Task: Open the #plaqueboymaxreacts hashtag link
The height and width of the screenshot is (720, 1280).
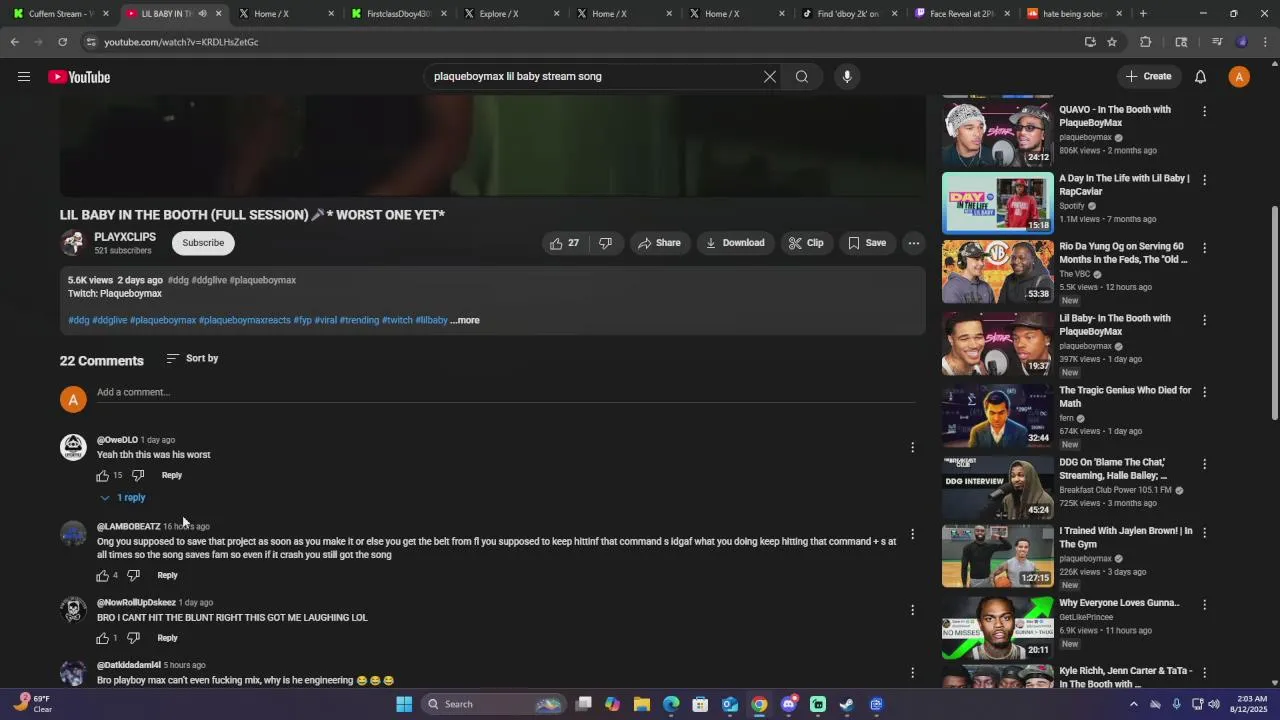Action: 244,321
